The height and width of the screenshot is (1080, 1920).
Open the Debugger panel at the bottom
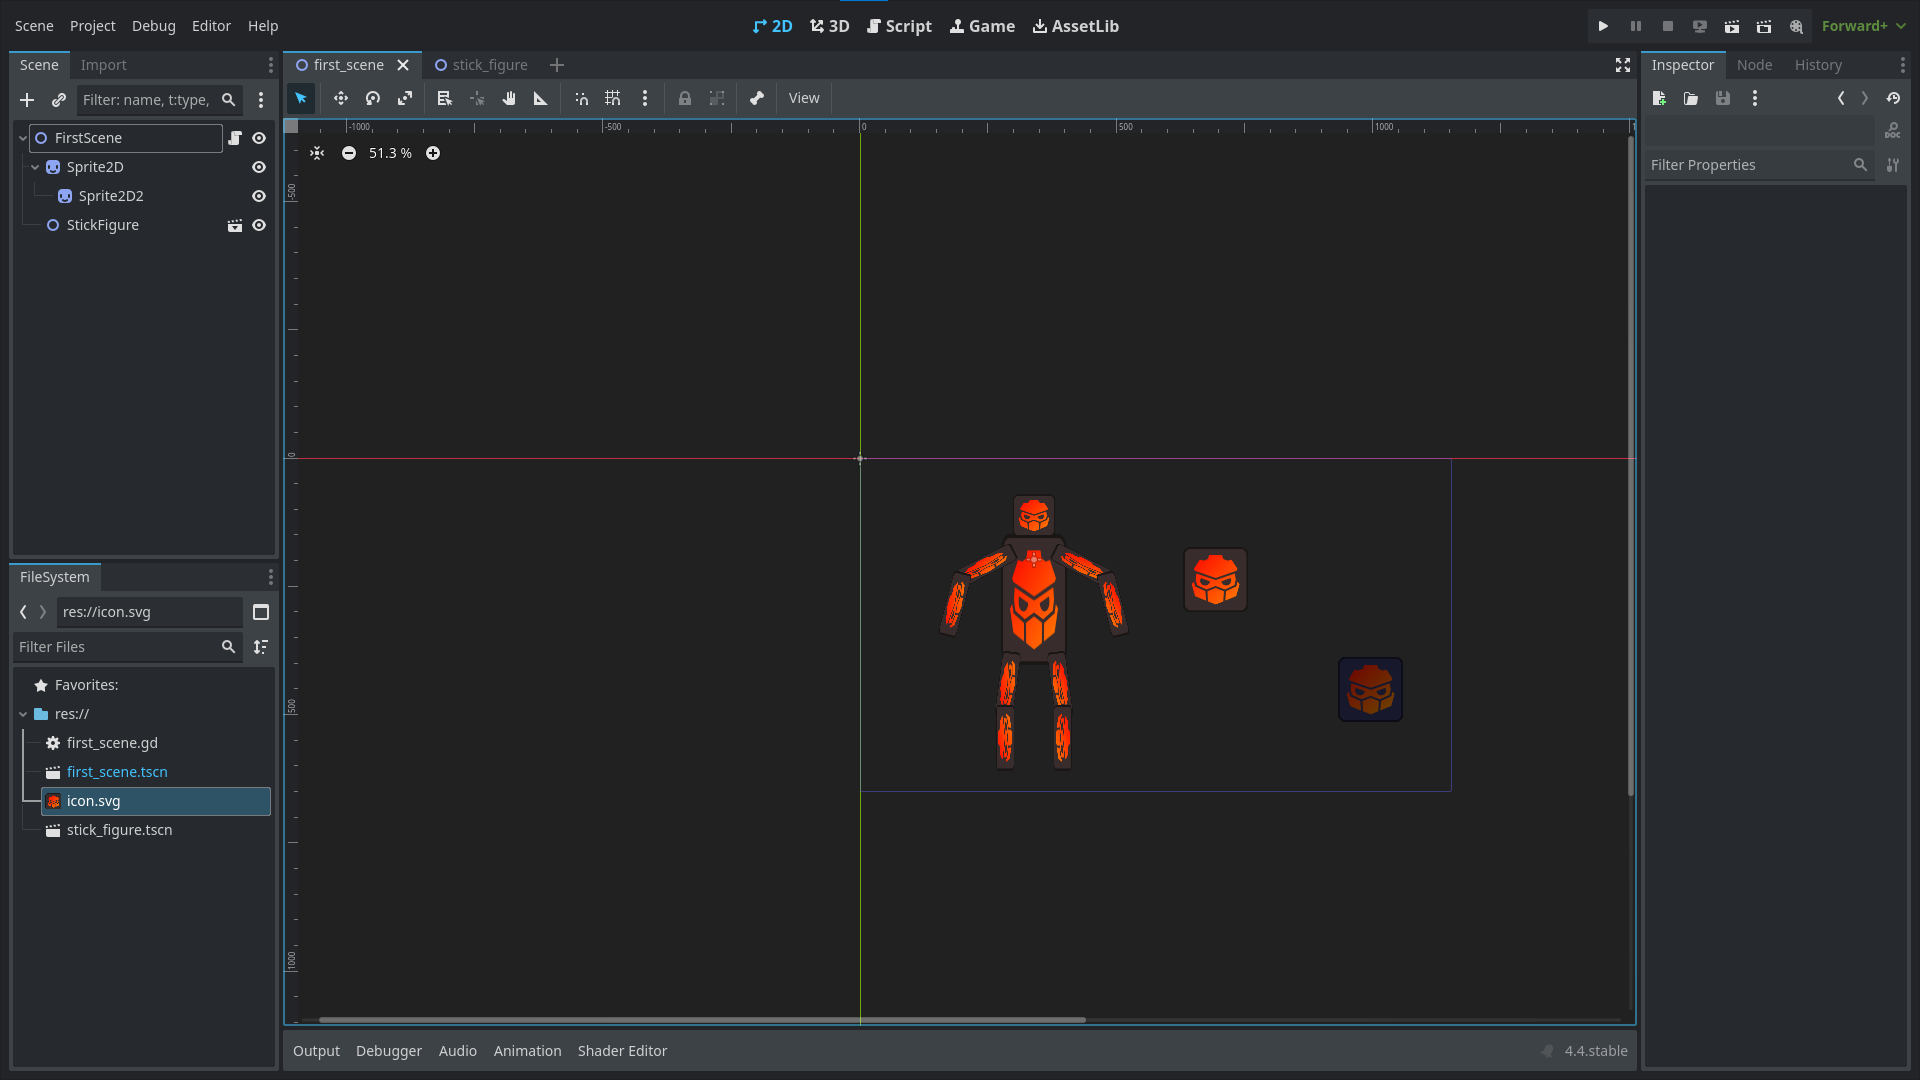click(388, 1050)
